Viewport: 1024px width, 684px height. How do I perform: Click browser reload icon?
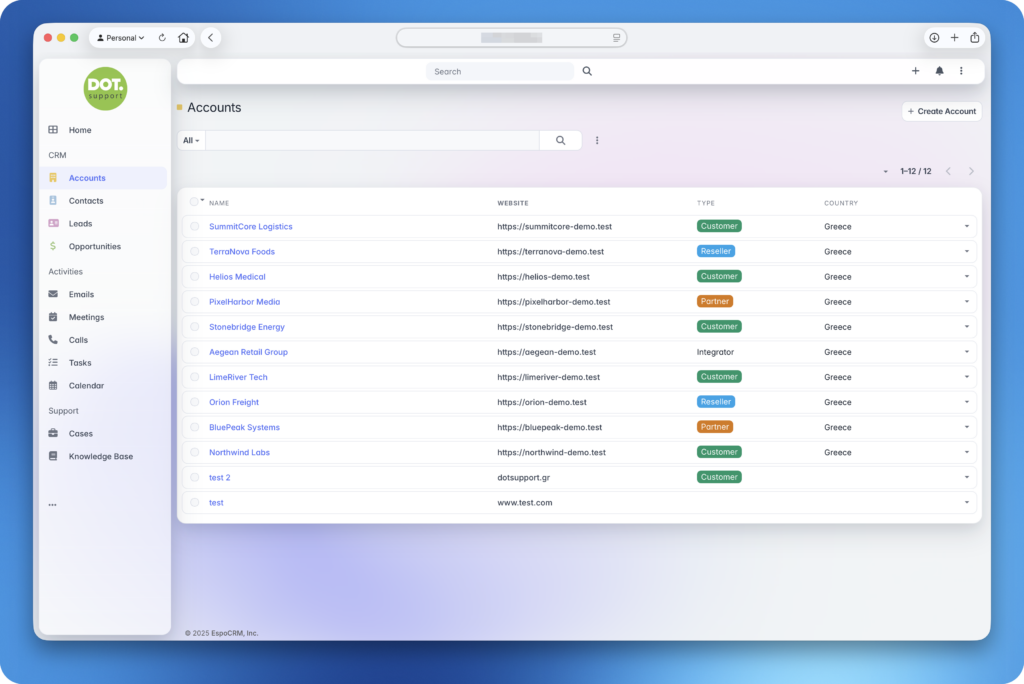162,38
